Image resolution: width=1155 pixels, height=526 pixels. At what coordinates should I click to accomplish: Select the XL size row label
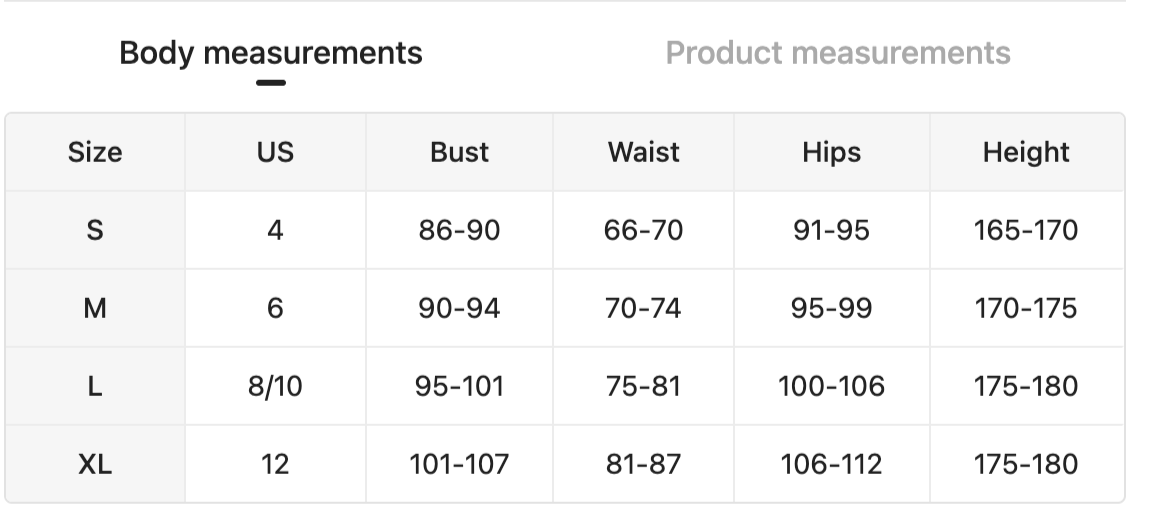[x=95, y=464]
